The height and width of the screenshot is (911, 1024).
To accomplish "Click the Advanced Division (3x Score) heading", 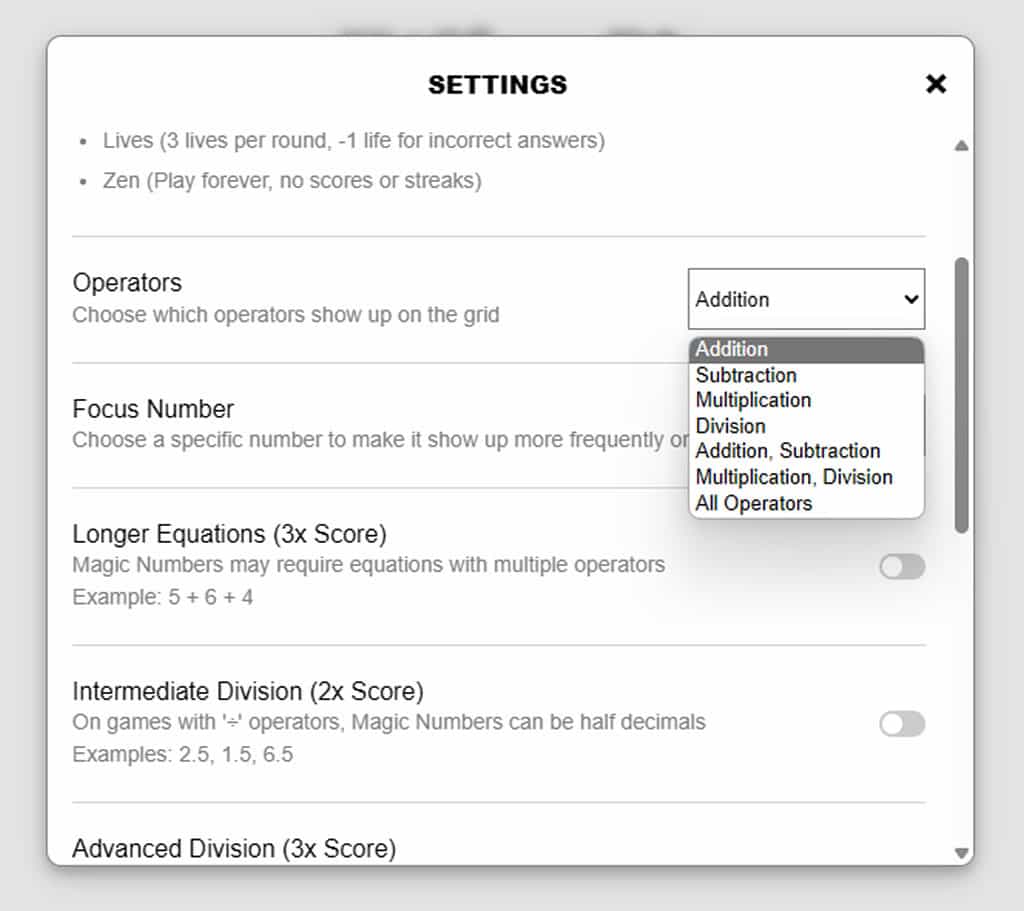I will 234,849.
